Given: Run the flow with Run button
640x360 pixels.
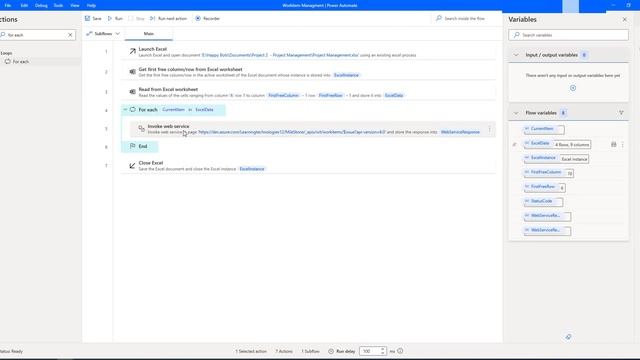Looking at the screenshot, I should (x=115, y=18).
